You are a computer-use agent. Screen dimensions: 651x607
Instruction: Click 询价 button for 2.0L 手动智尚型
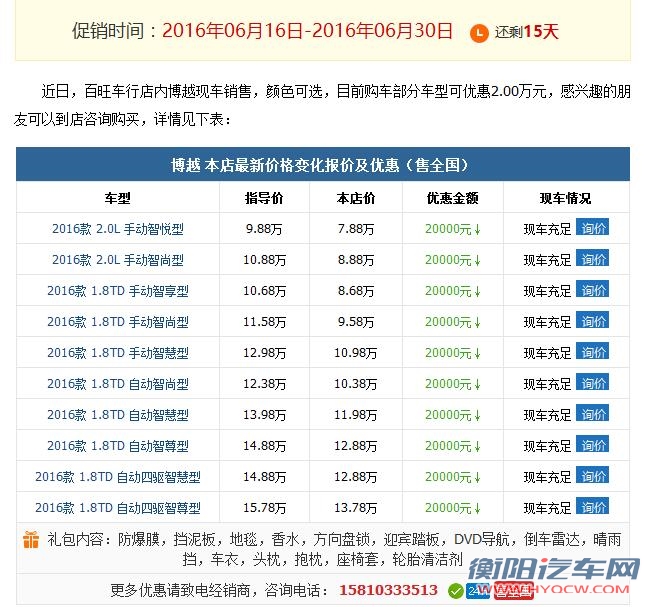click(592, 259)
